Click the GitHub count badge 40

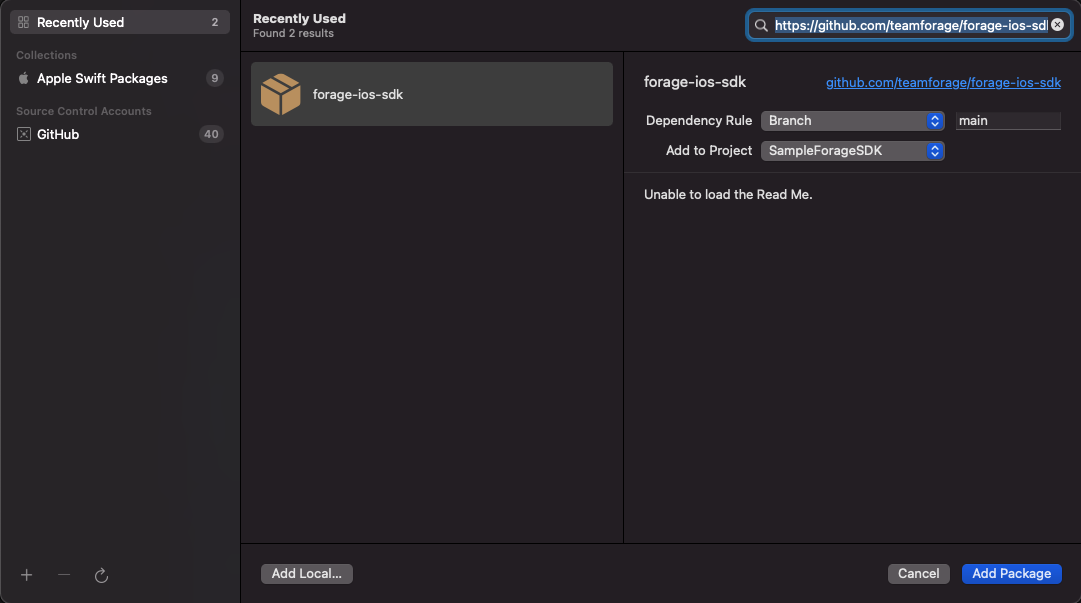pos(211,134)
